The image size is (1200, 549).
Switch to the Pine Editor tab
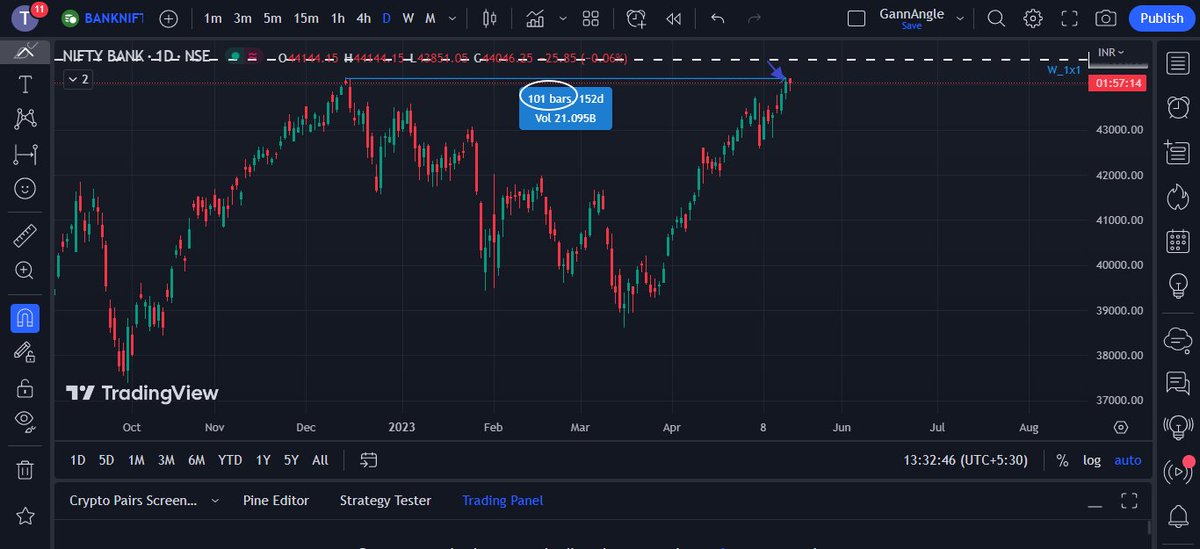(276, 500)
